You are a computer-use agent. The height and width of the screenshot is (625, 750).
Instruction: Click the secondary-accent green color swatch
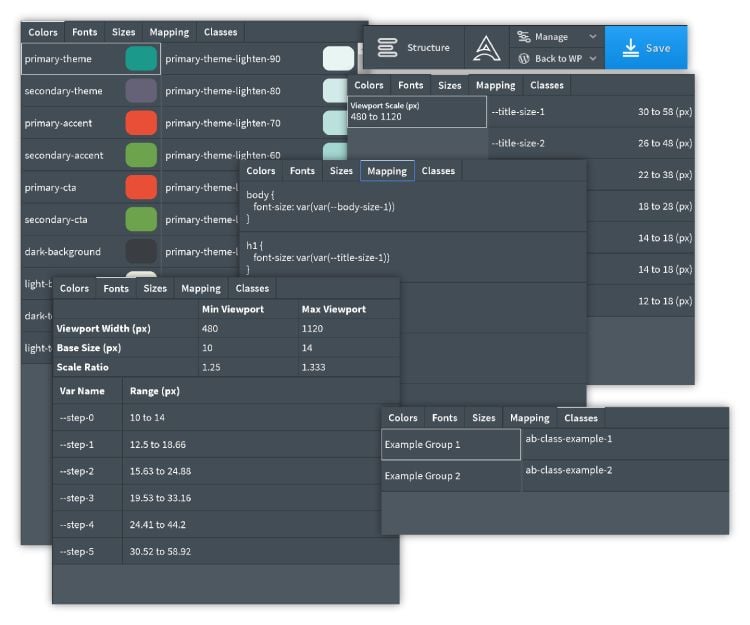141,154
